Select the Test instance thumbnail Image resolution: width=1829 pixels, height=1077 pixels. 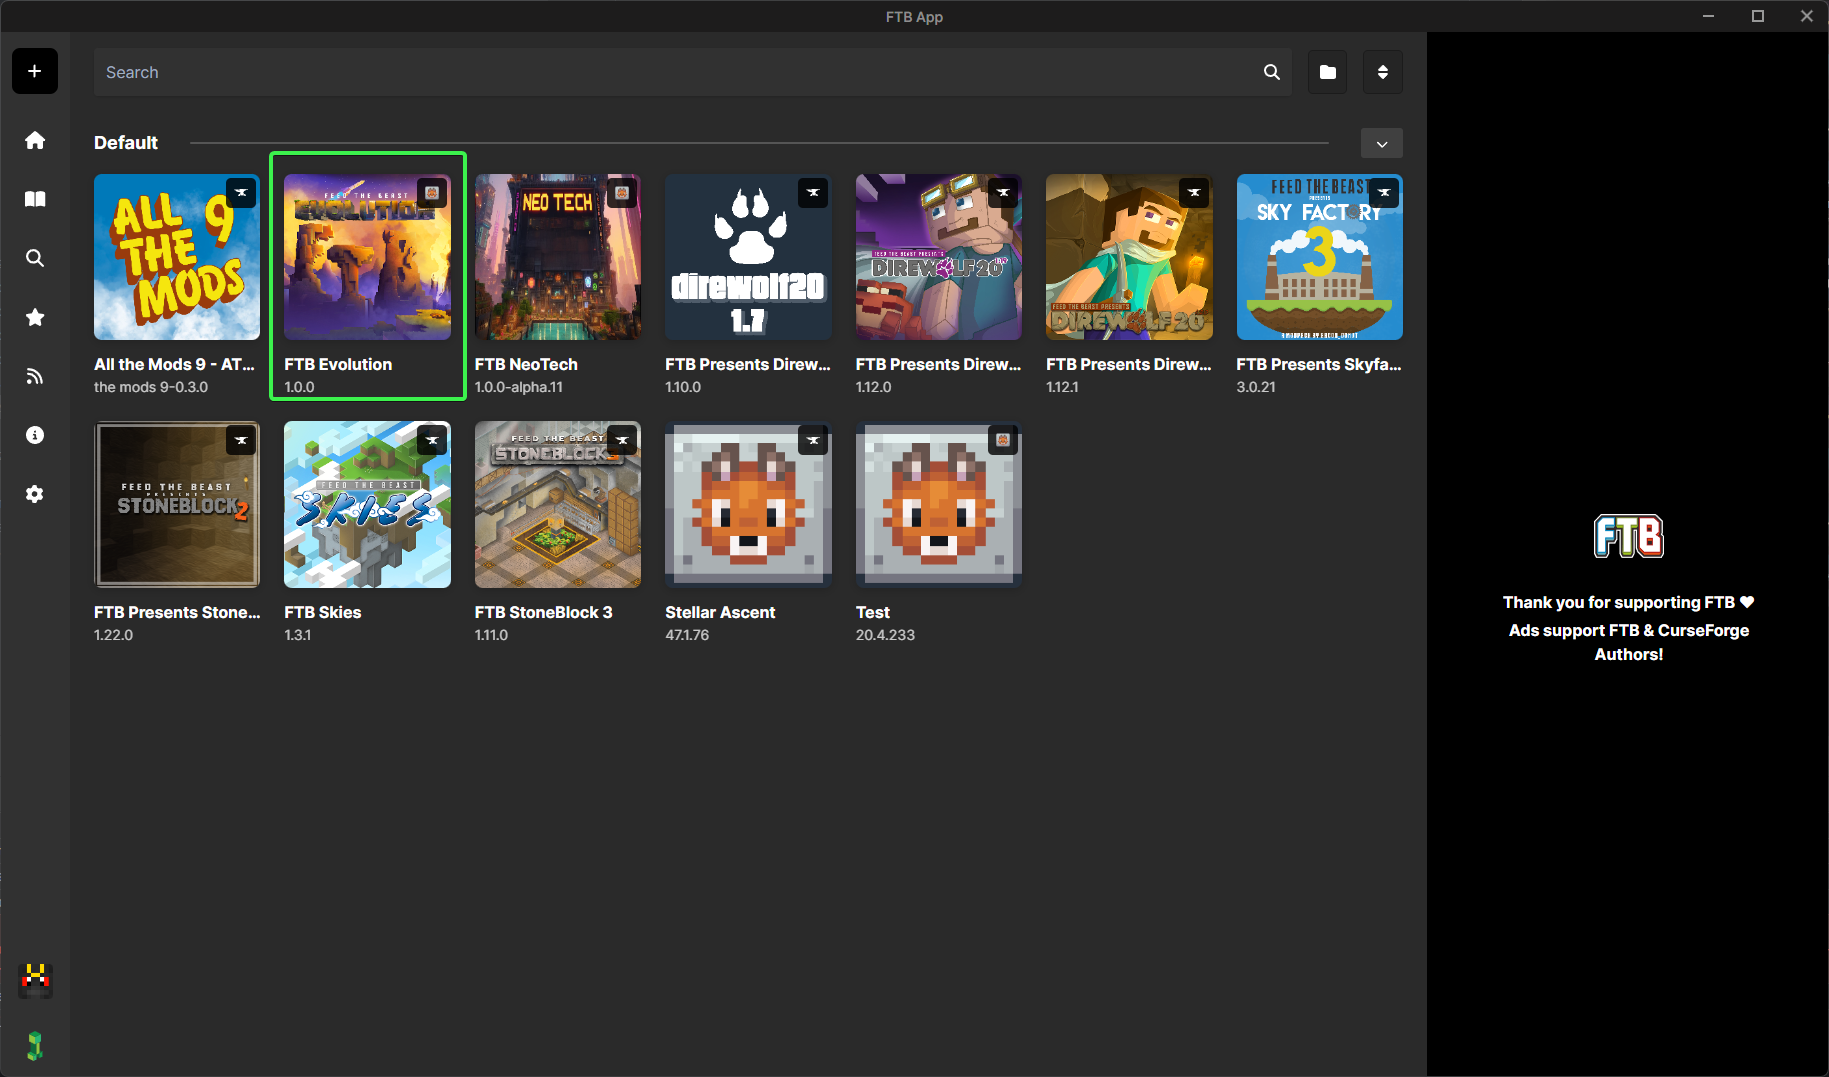tap(939, 504)
